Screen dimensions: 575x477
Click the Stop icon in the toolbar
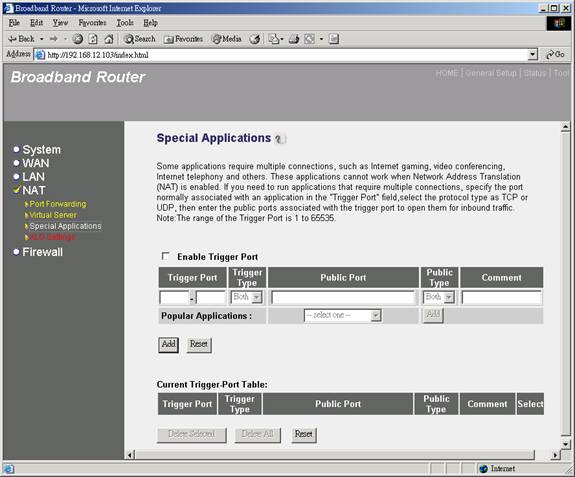(x=77, y=39)
